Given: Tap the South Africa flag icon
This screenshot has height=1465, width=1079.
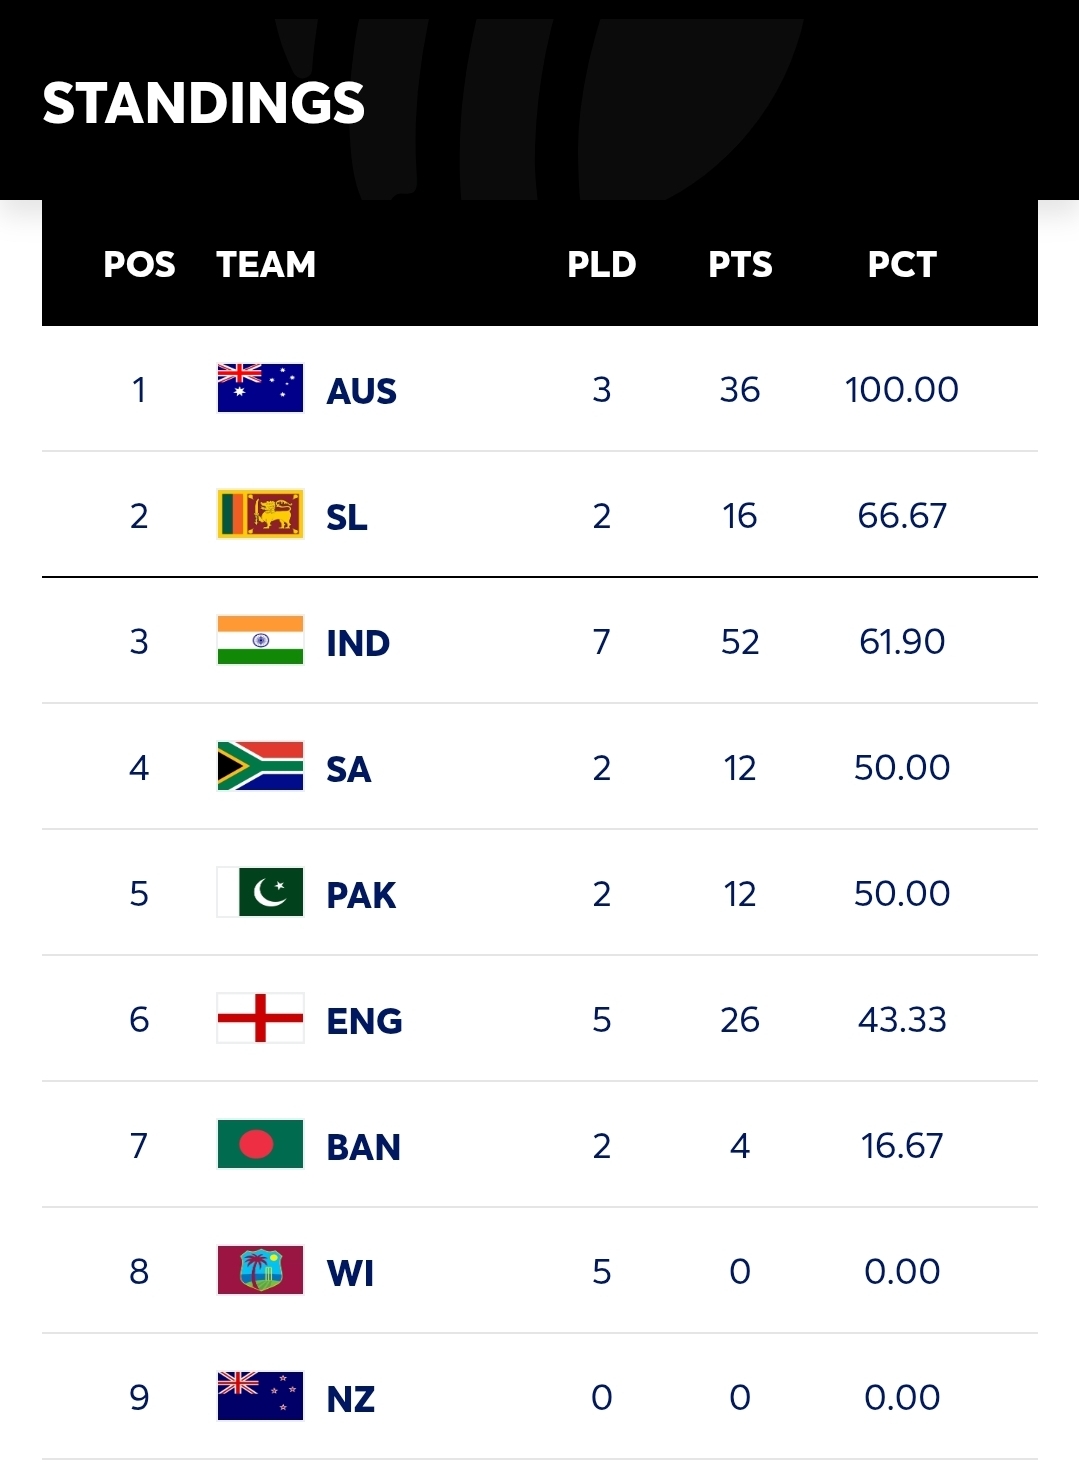Looking at the screenshot, I should (260, 766).
